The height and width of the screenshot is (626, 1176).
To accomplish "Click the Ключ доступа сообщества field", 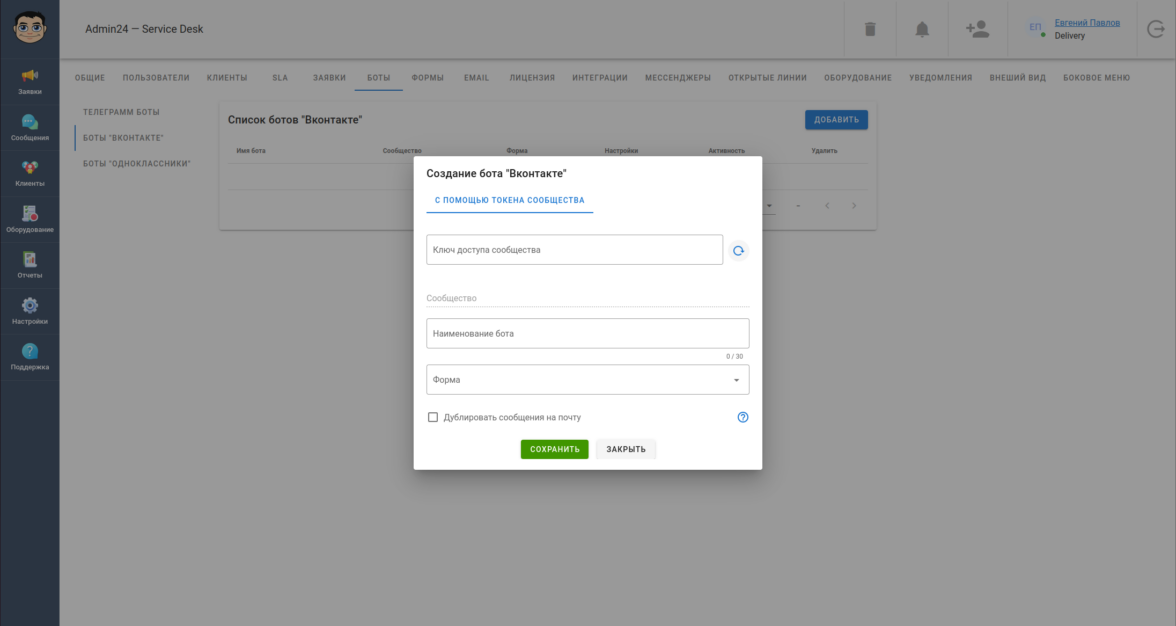I will (574, 250).
